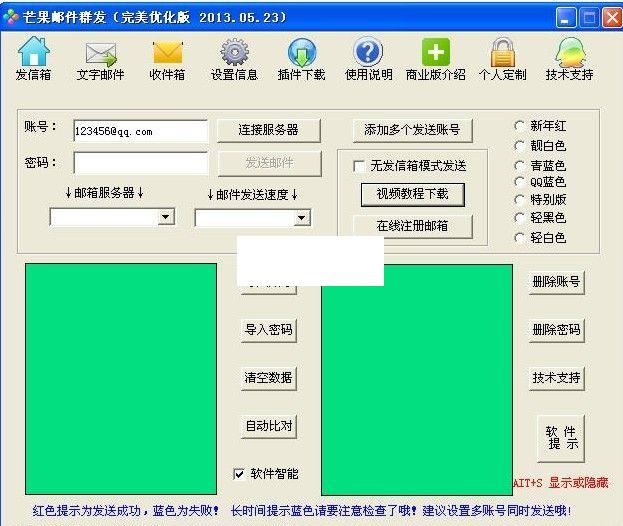Open the 发信箱 outbox house icon
Screen dimensions: 623x526
(x=34, y=53)
